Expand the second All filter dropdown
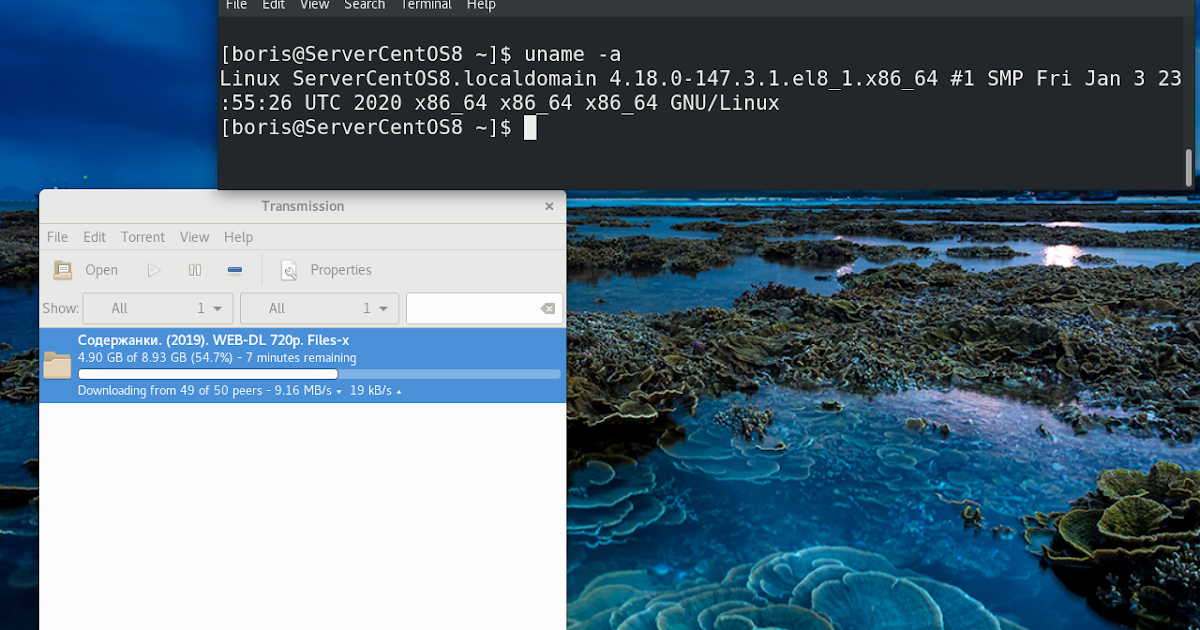Viewport: 1200px width, 630px height. tap(319, 308)
